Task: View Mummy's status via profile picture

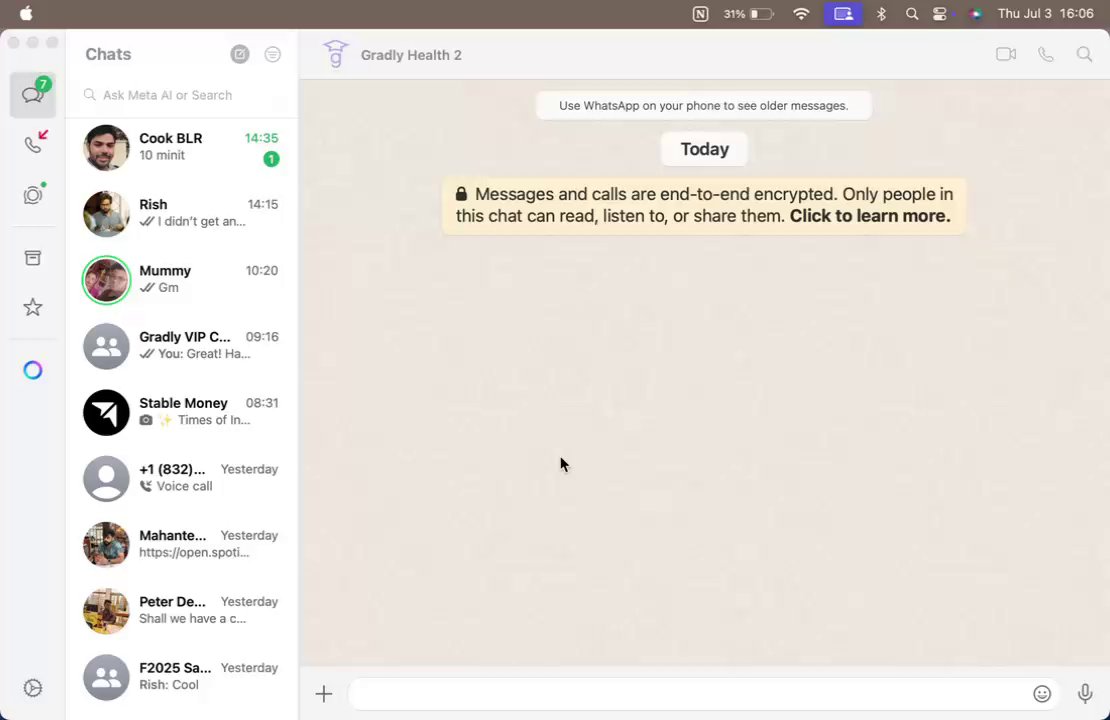Action: point(106,280)
